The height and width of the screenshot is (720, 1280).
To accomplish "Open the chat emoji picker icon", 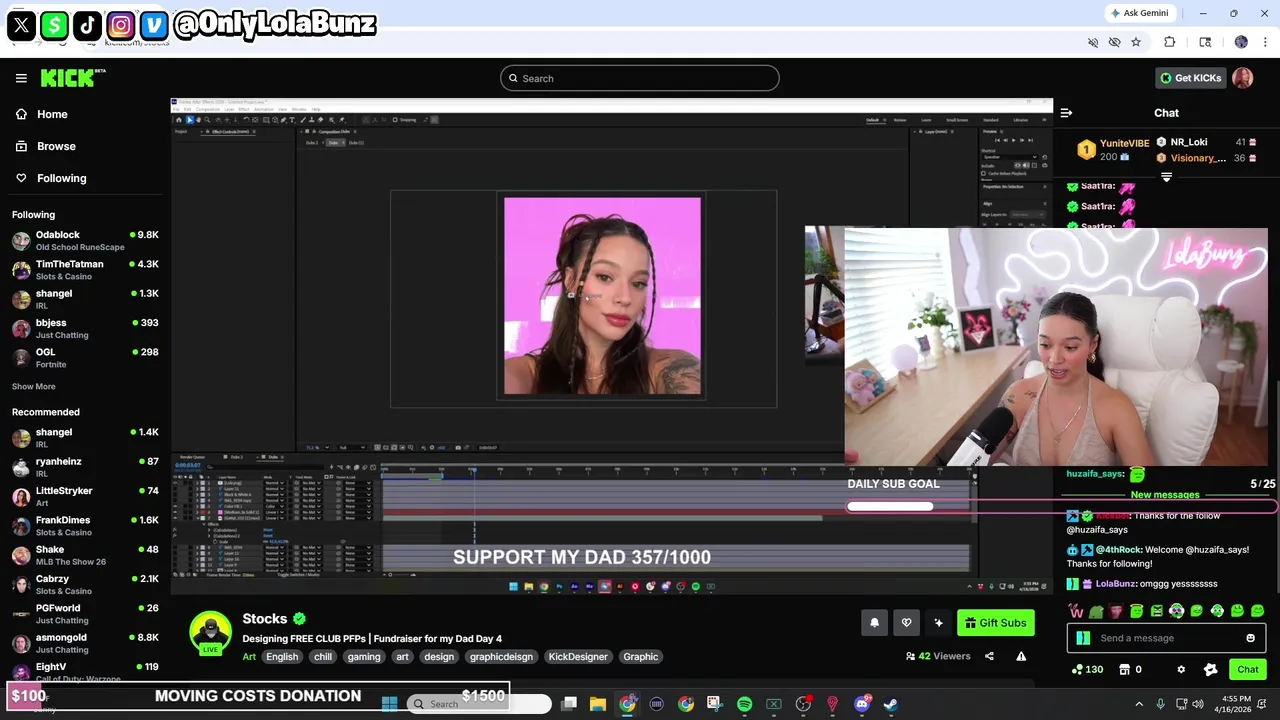I will coord(1250,638).
